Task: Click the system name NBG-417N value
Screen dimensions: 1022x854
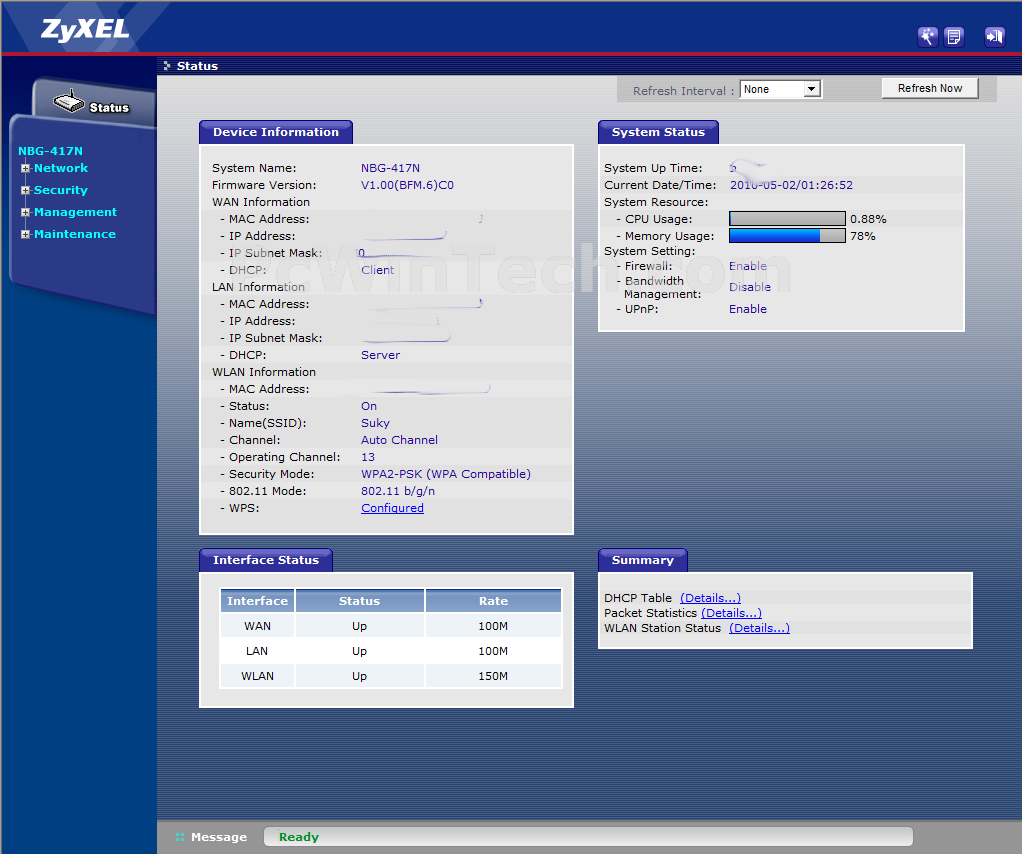Action: 390,168
